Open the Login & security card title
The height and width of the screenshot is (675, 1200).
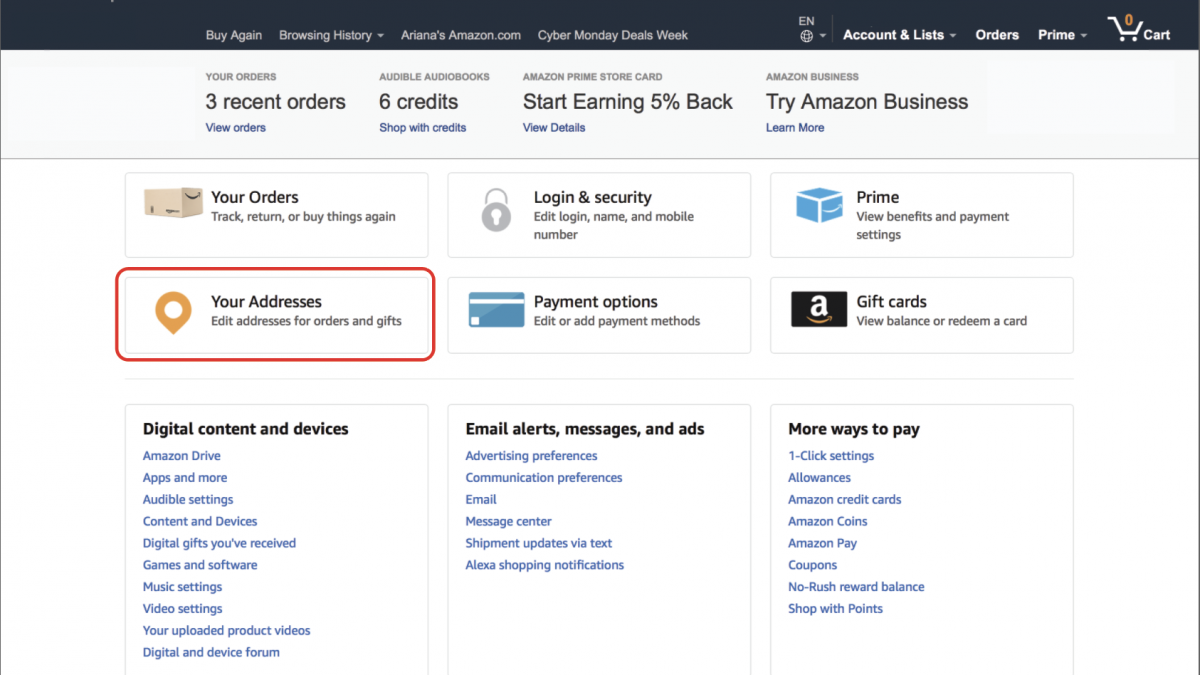click(x=593, y=197)
